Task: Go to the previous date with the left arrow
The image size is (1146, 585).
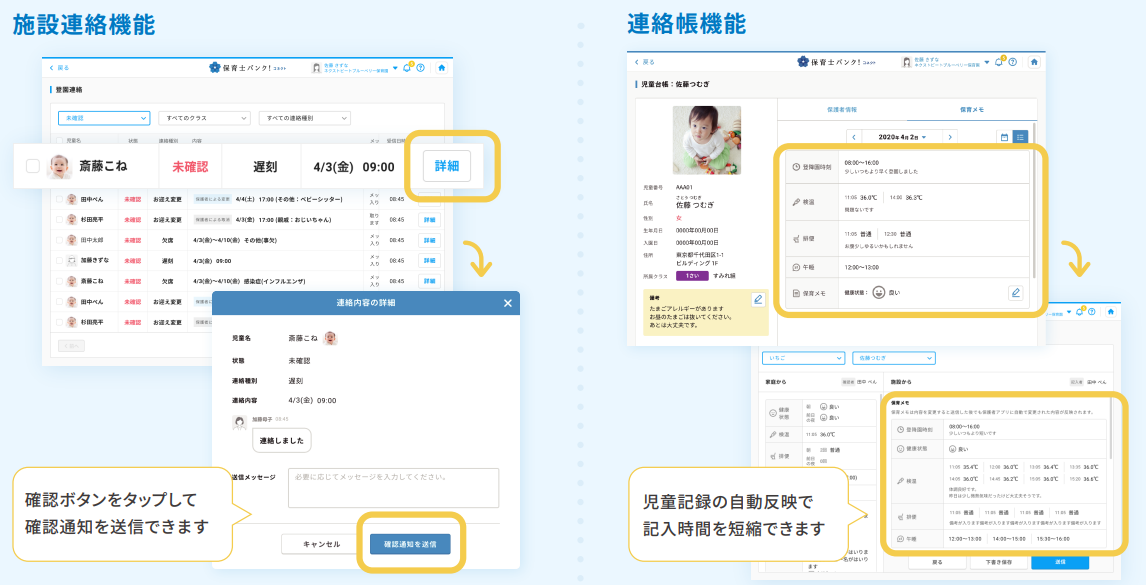Action: [854, 137]
